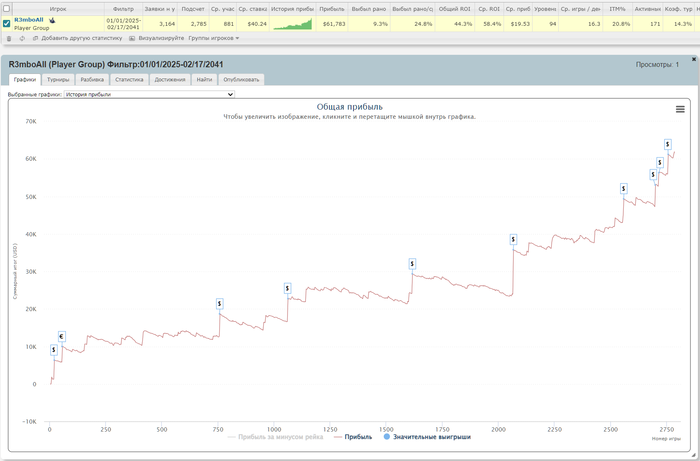Uncheck the R3mboAll row checkbox
700x461 pixels.
tap(6, 24)
